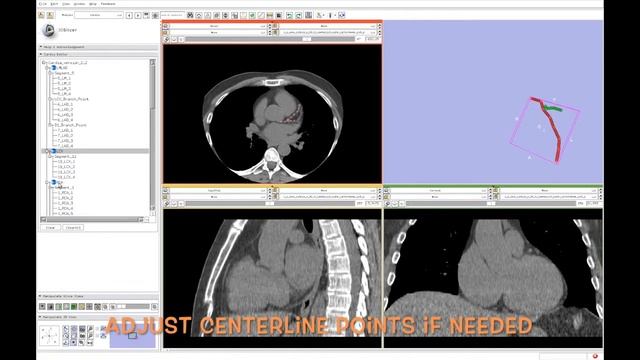The height and width of the screenshot is (360, 640).
Task: Select the Segment_1 node in the tree
Action: (64, 187)
